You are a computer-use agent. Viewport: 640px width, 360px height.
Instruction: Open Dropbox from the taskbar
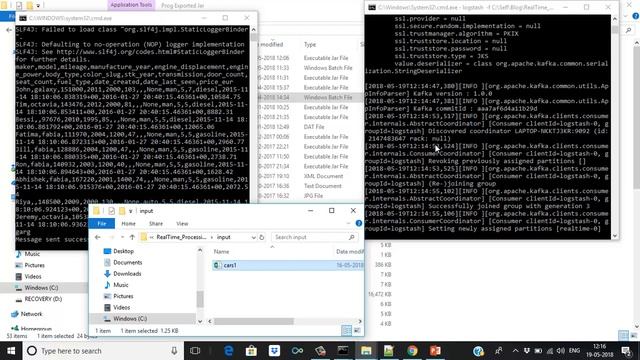[274, 351]
